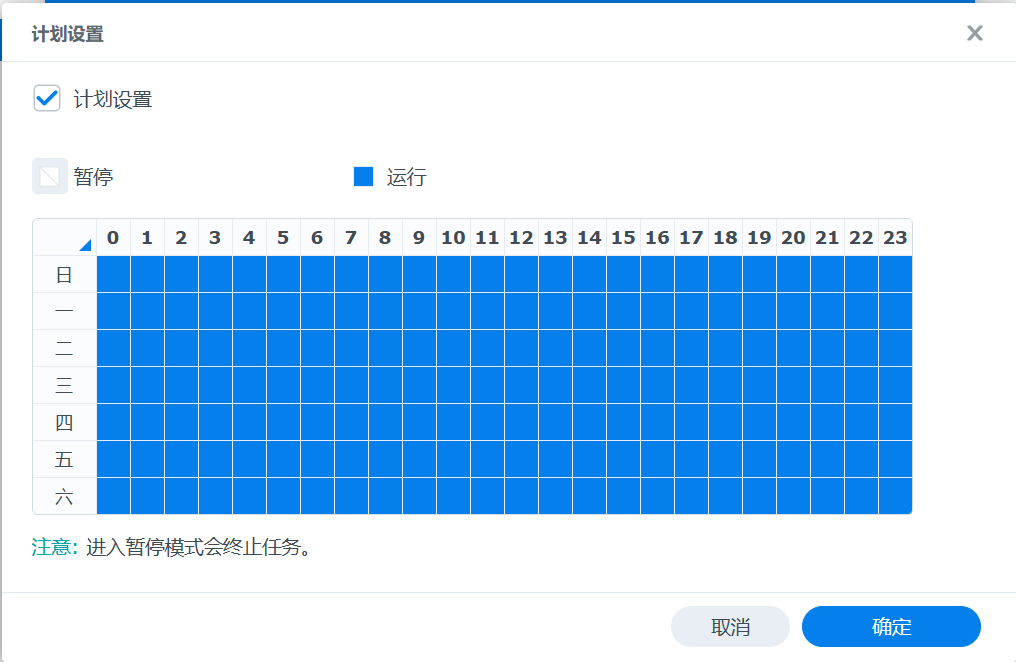Screen dimensions: 1016x662
Task: Click a blue 运行 cell for Saturday noon
Action: tap(521, 496)
